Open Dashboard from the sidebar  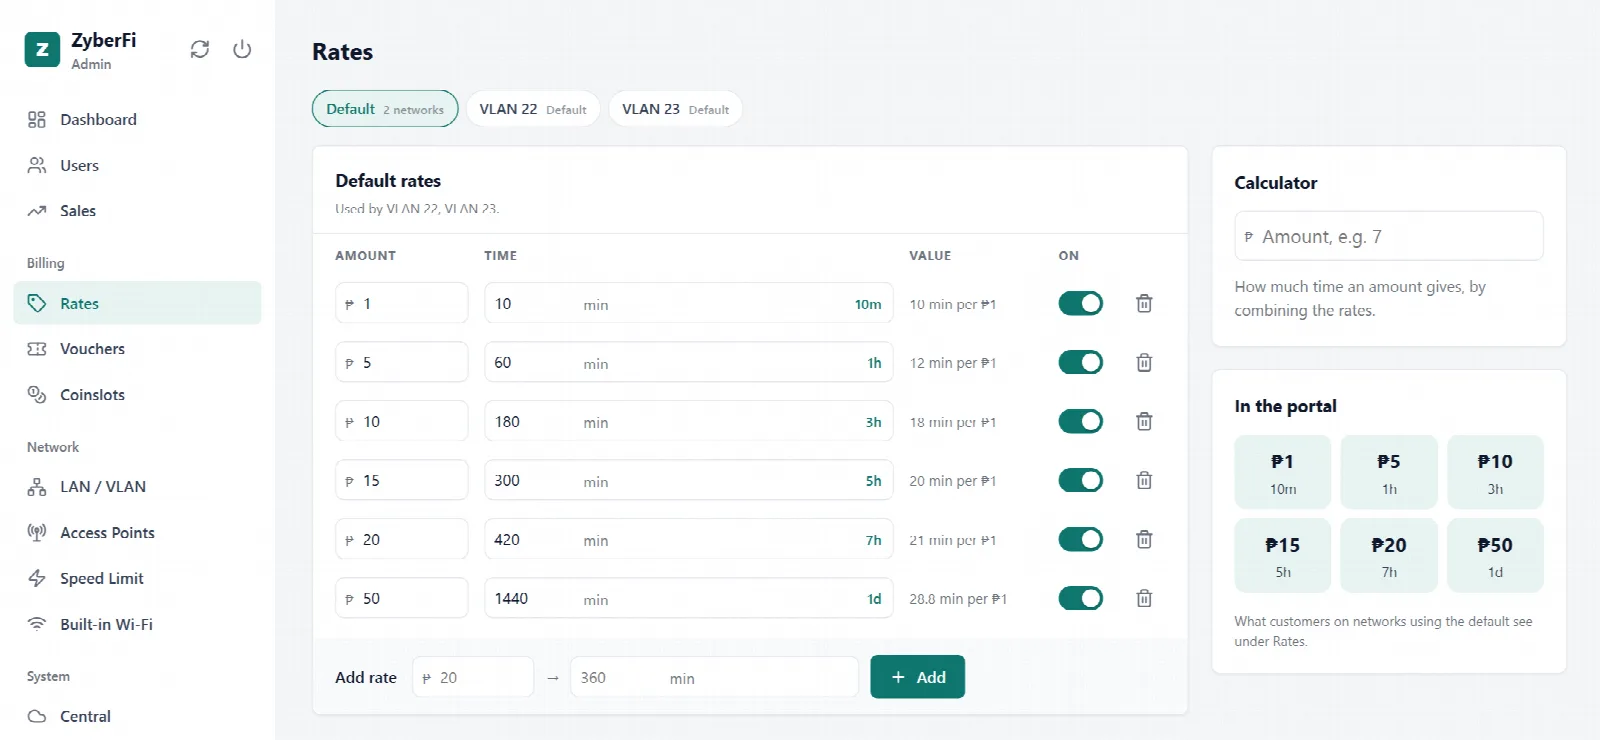click(137, 119)
